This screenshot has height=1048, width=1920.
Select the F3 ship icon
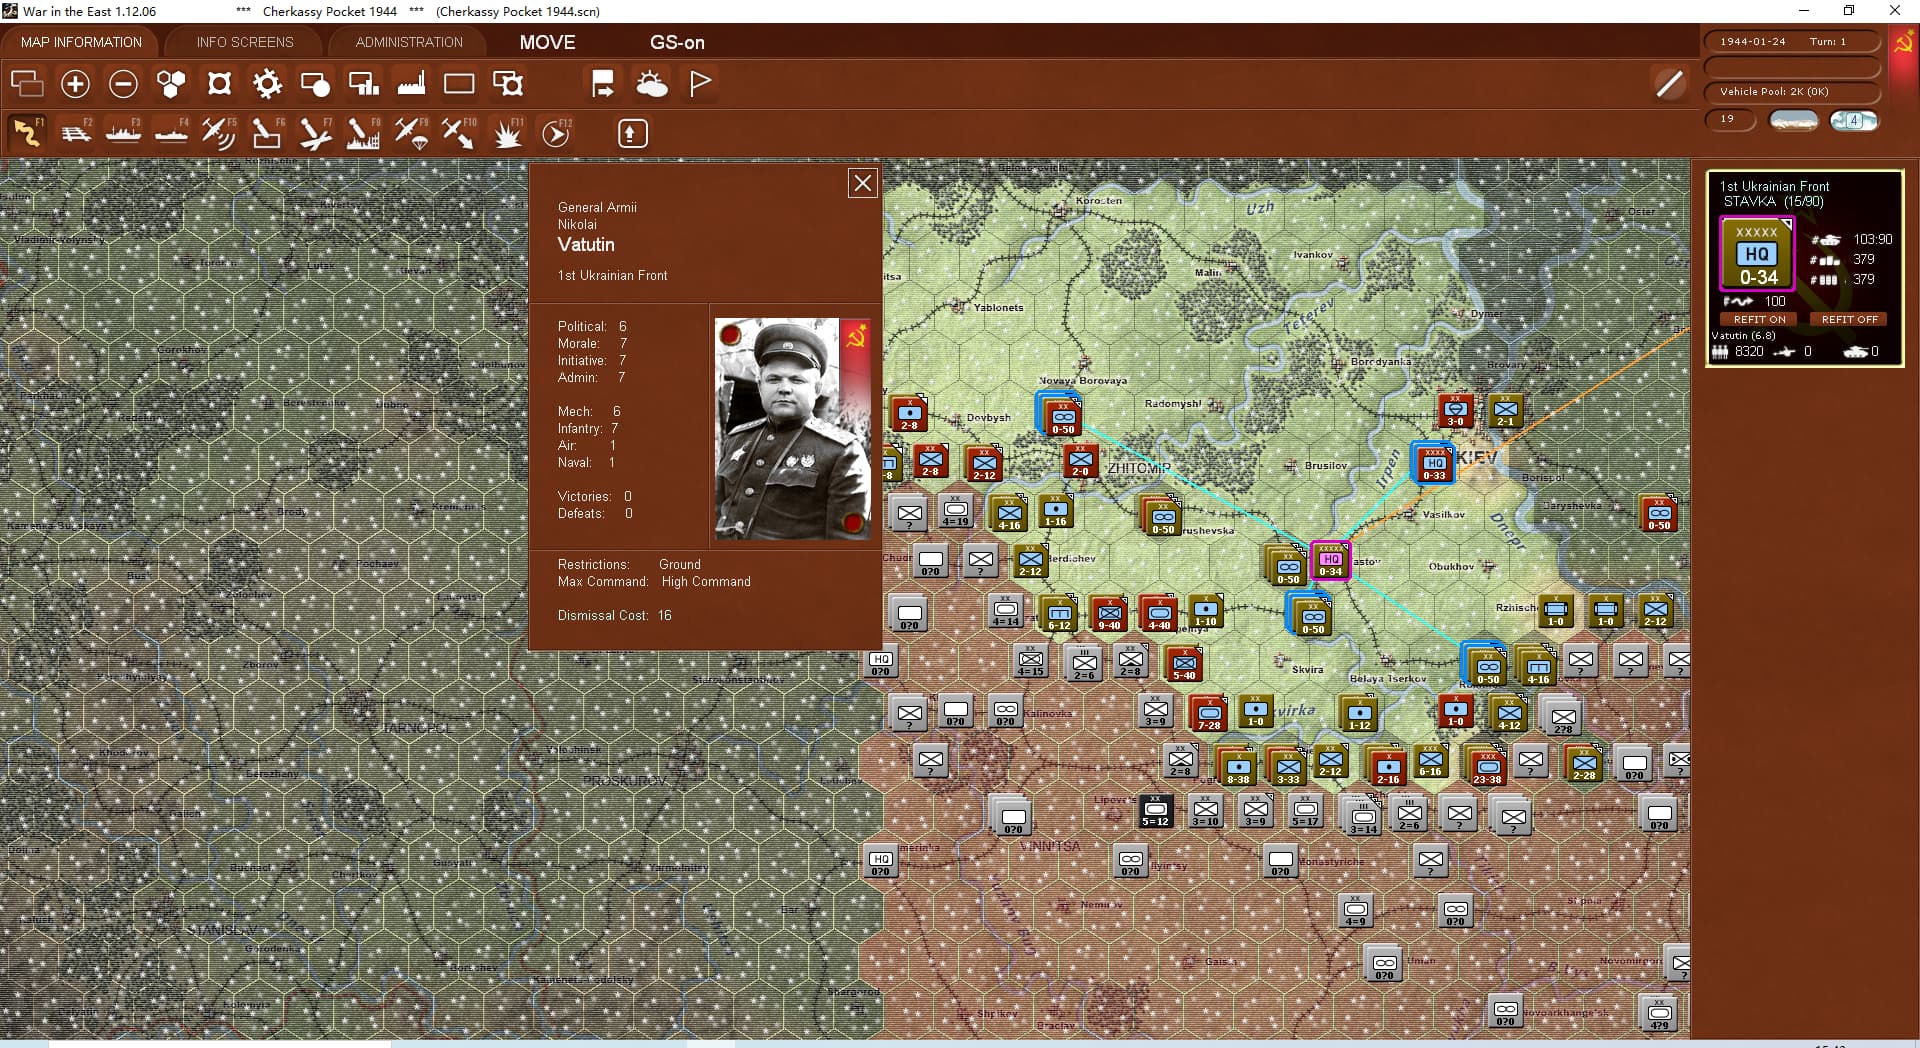coord(123,132)
